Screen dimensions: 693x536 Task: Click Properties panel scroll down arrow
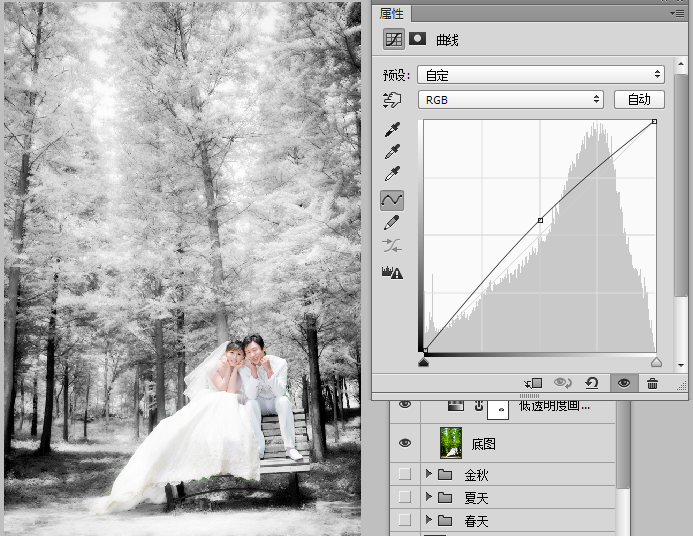[681, 365]
